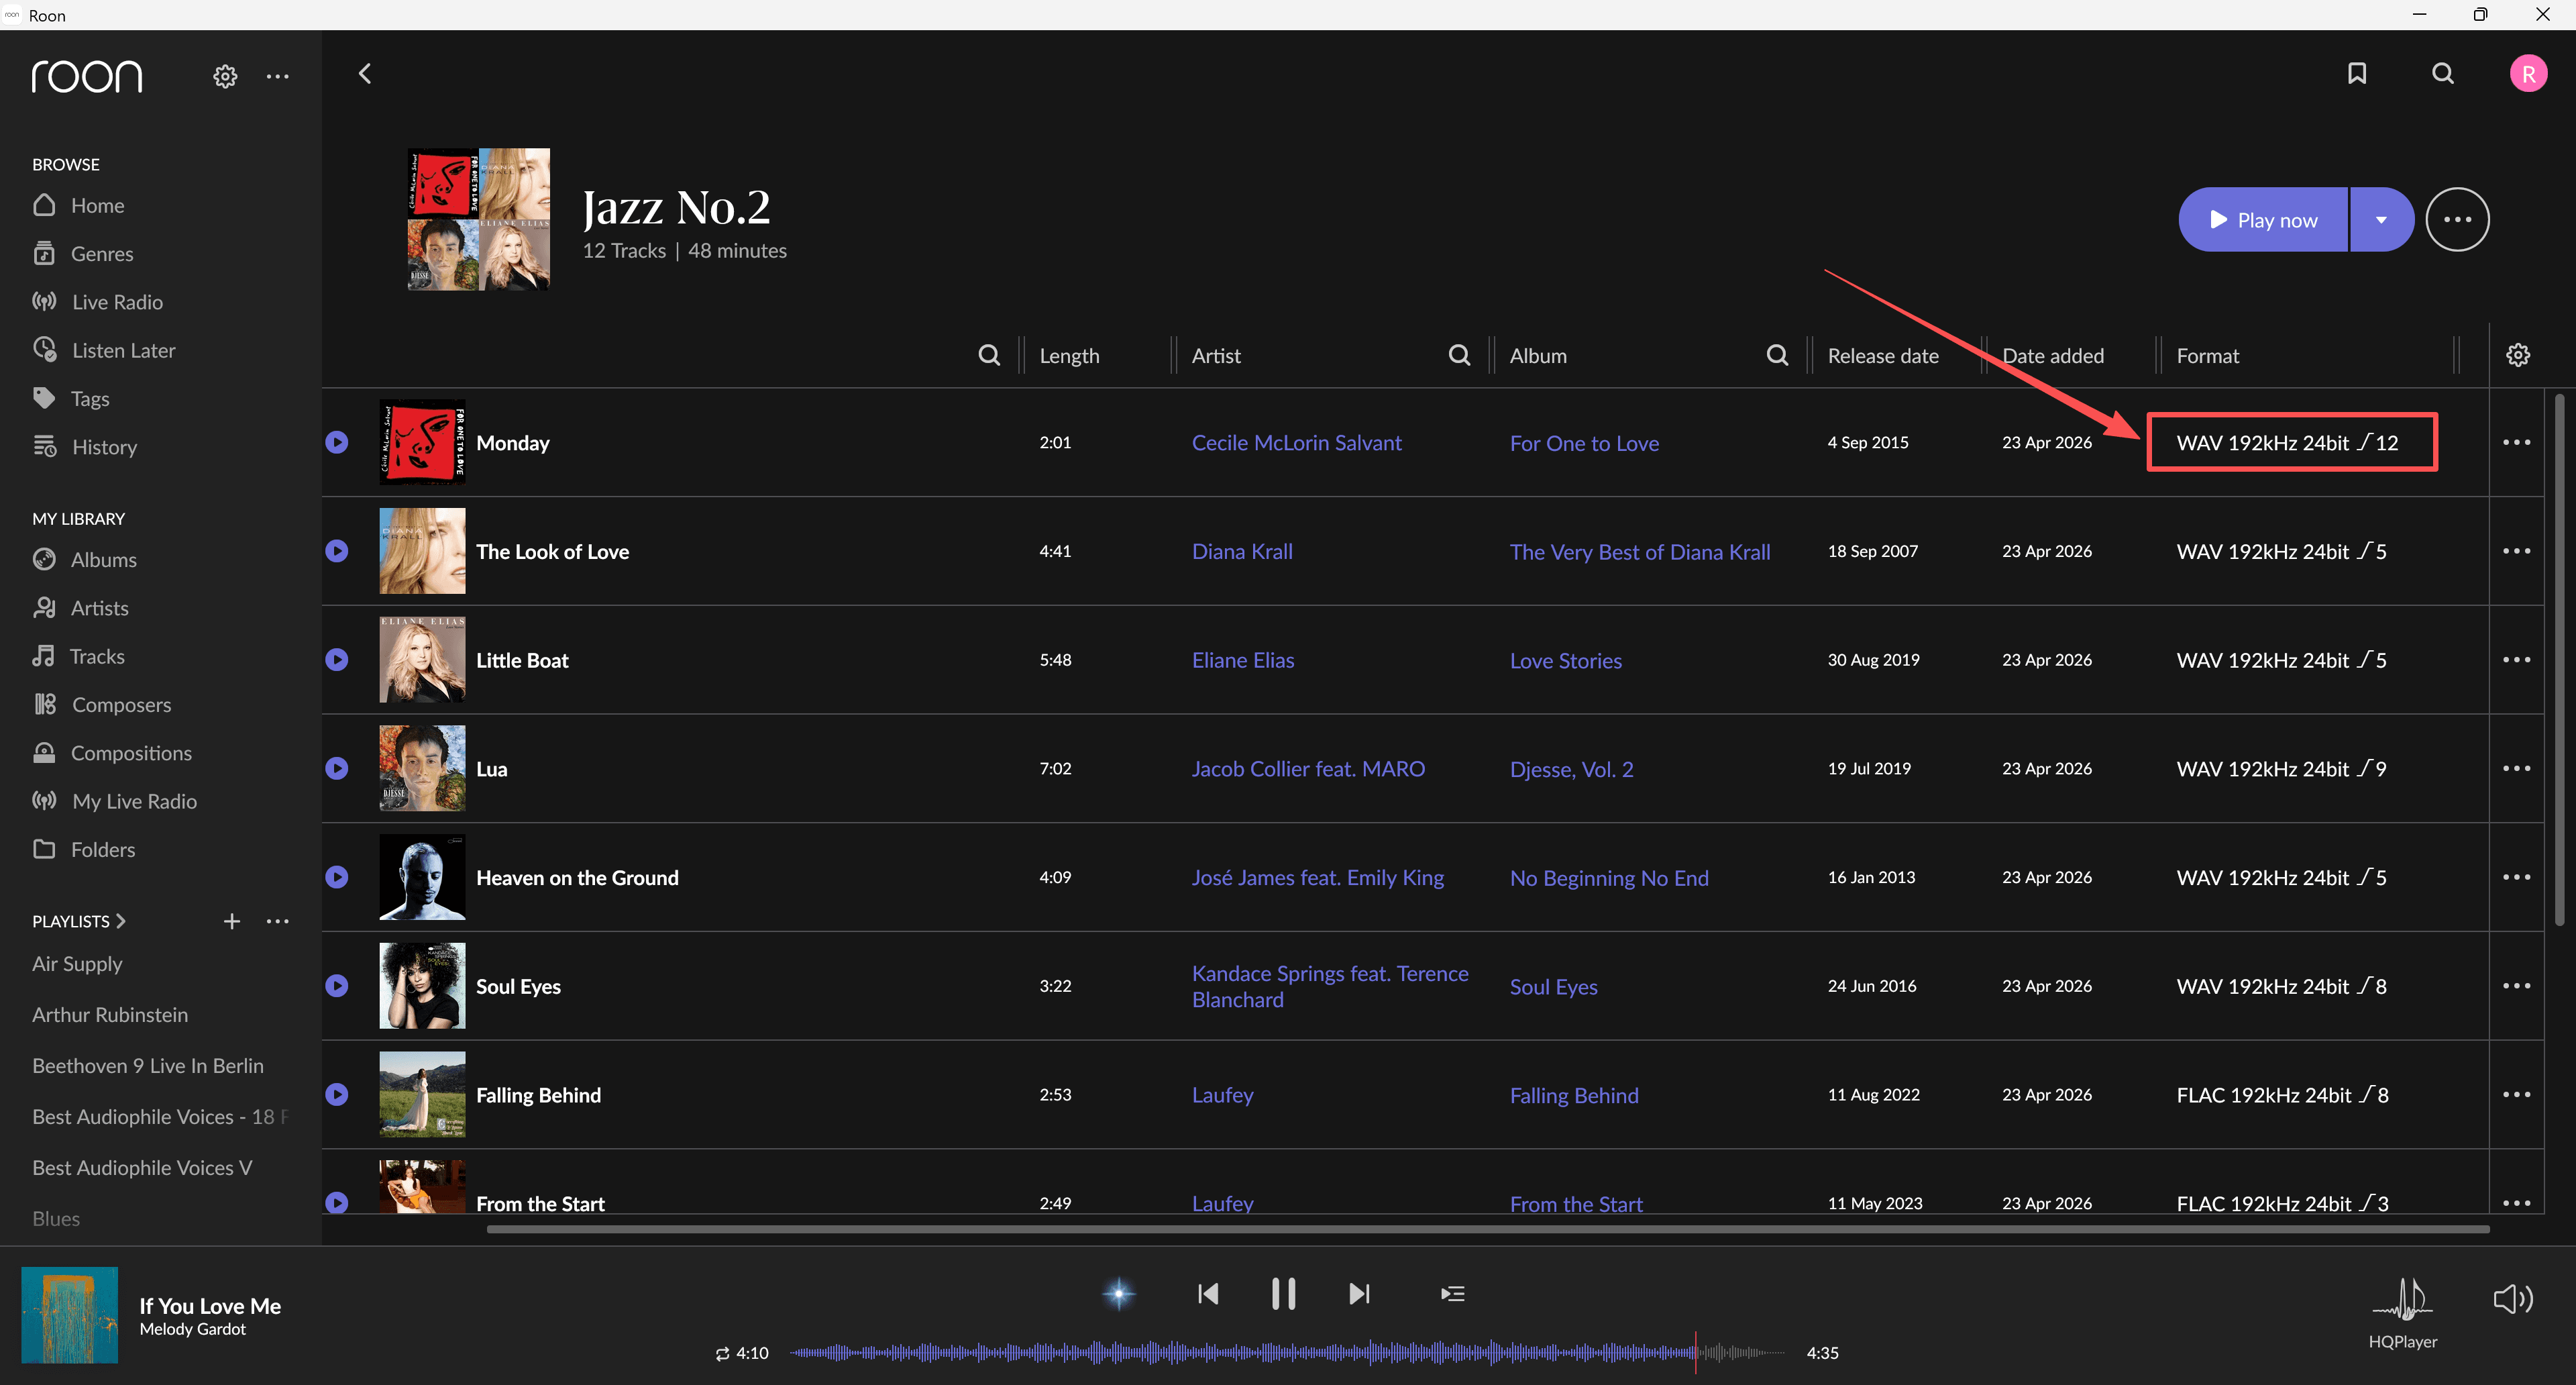The width and height of the screenshot is (2576, 1385).
Task: Sort by Format column header
Action: 2208,356
